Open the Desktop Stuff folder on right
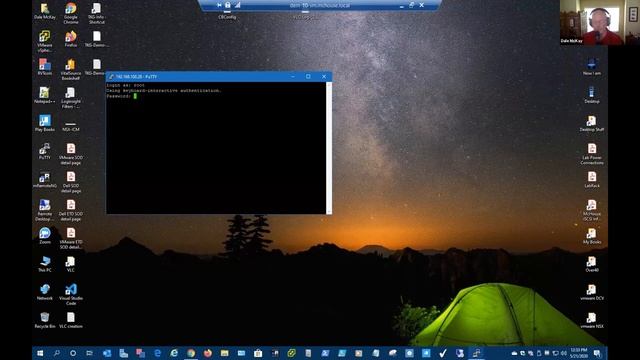Image resolution: width=640 pixels, height=360 pixels. (x=592, y=123)
